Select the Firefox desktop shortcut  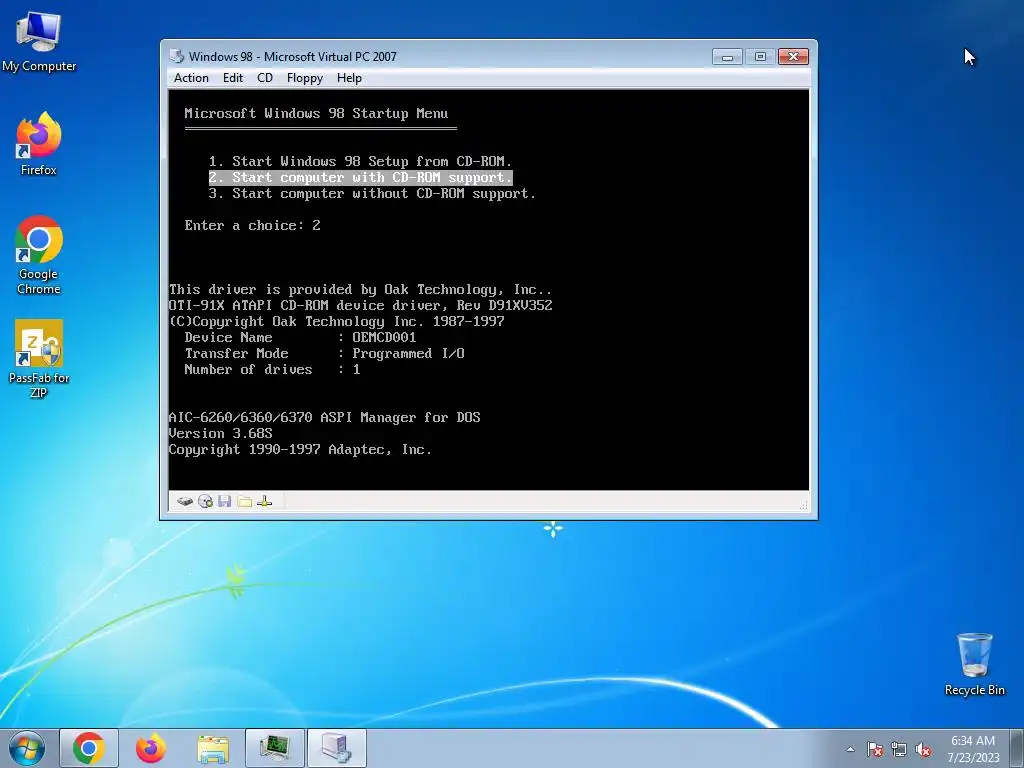[39, 144]
